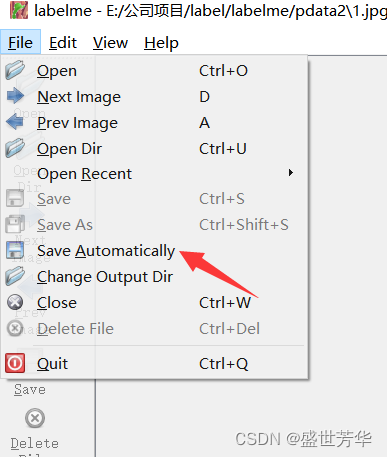The width and height of the screenshot is (387, 457).
Task: Click the blue Prev Image arrow icon
Action: click(15, 122)
